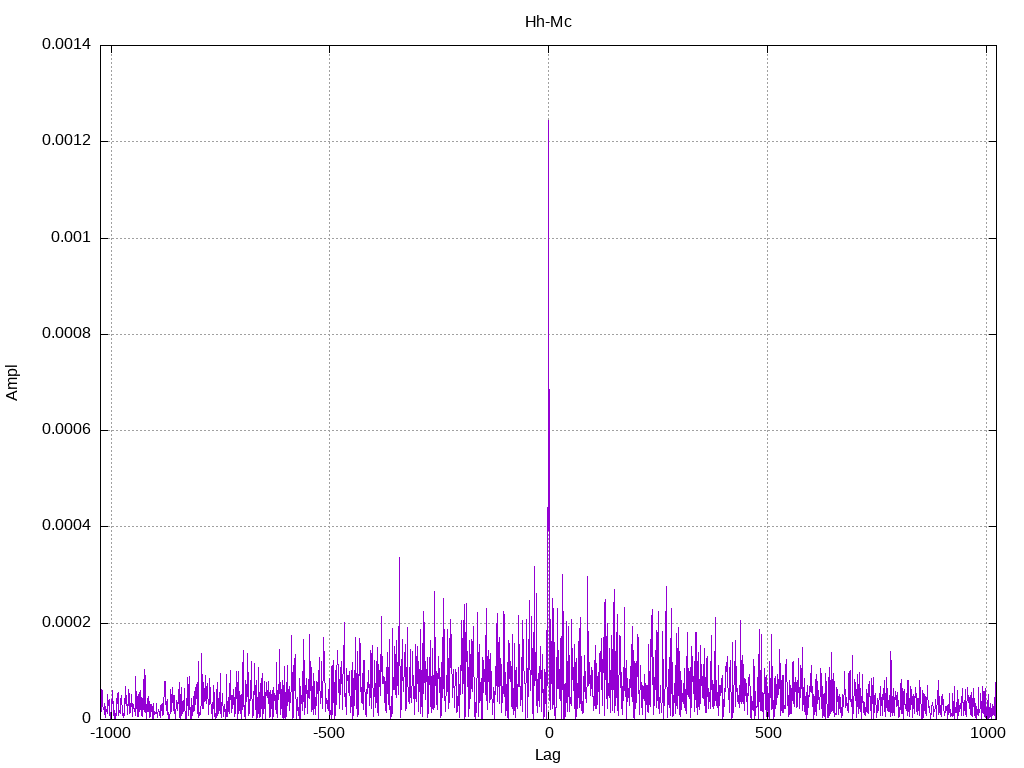
Task: Click the plot title Hh-Mc
Action: click(x=548, y=21)
